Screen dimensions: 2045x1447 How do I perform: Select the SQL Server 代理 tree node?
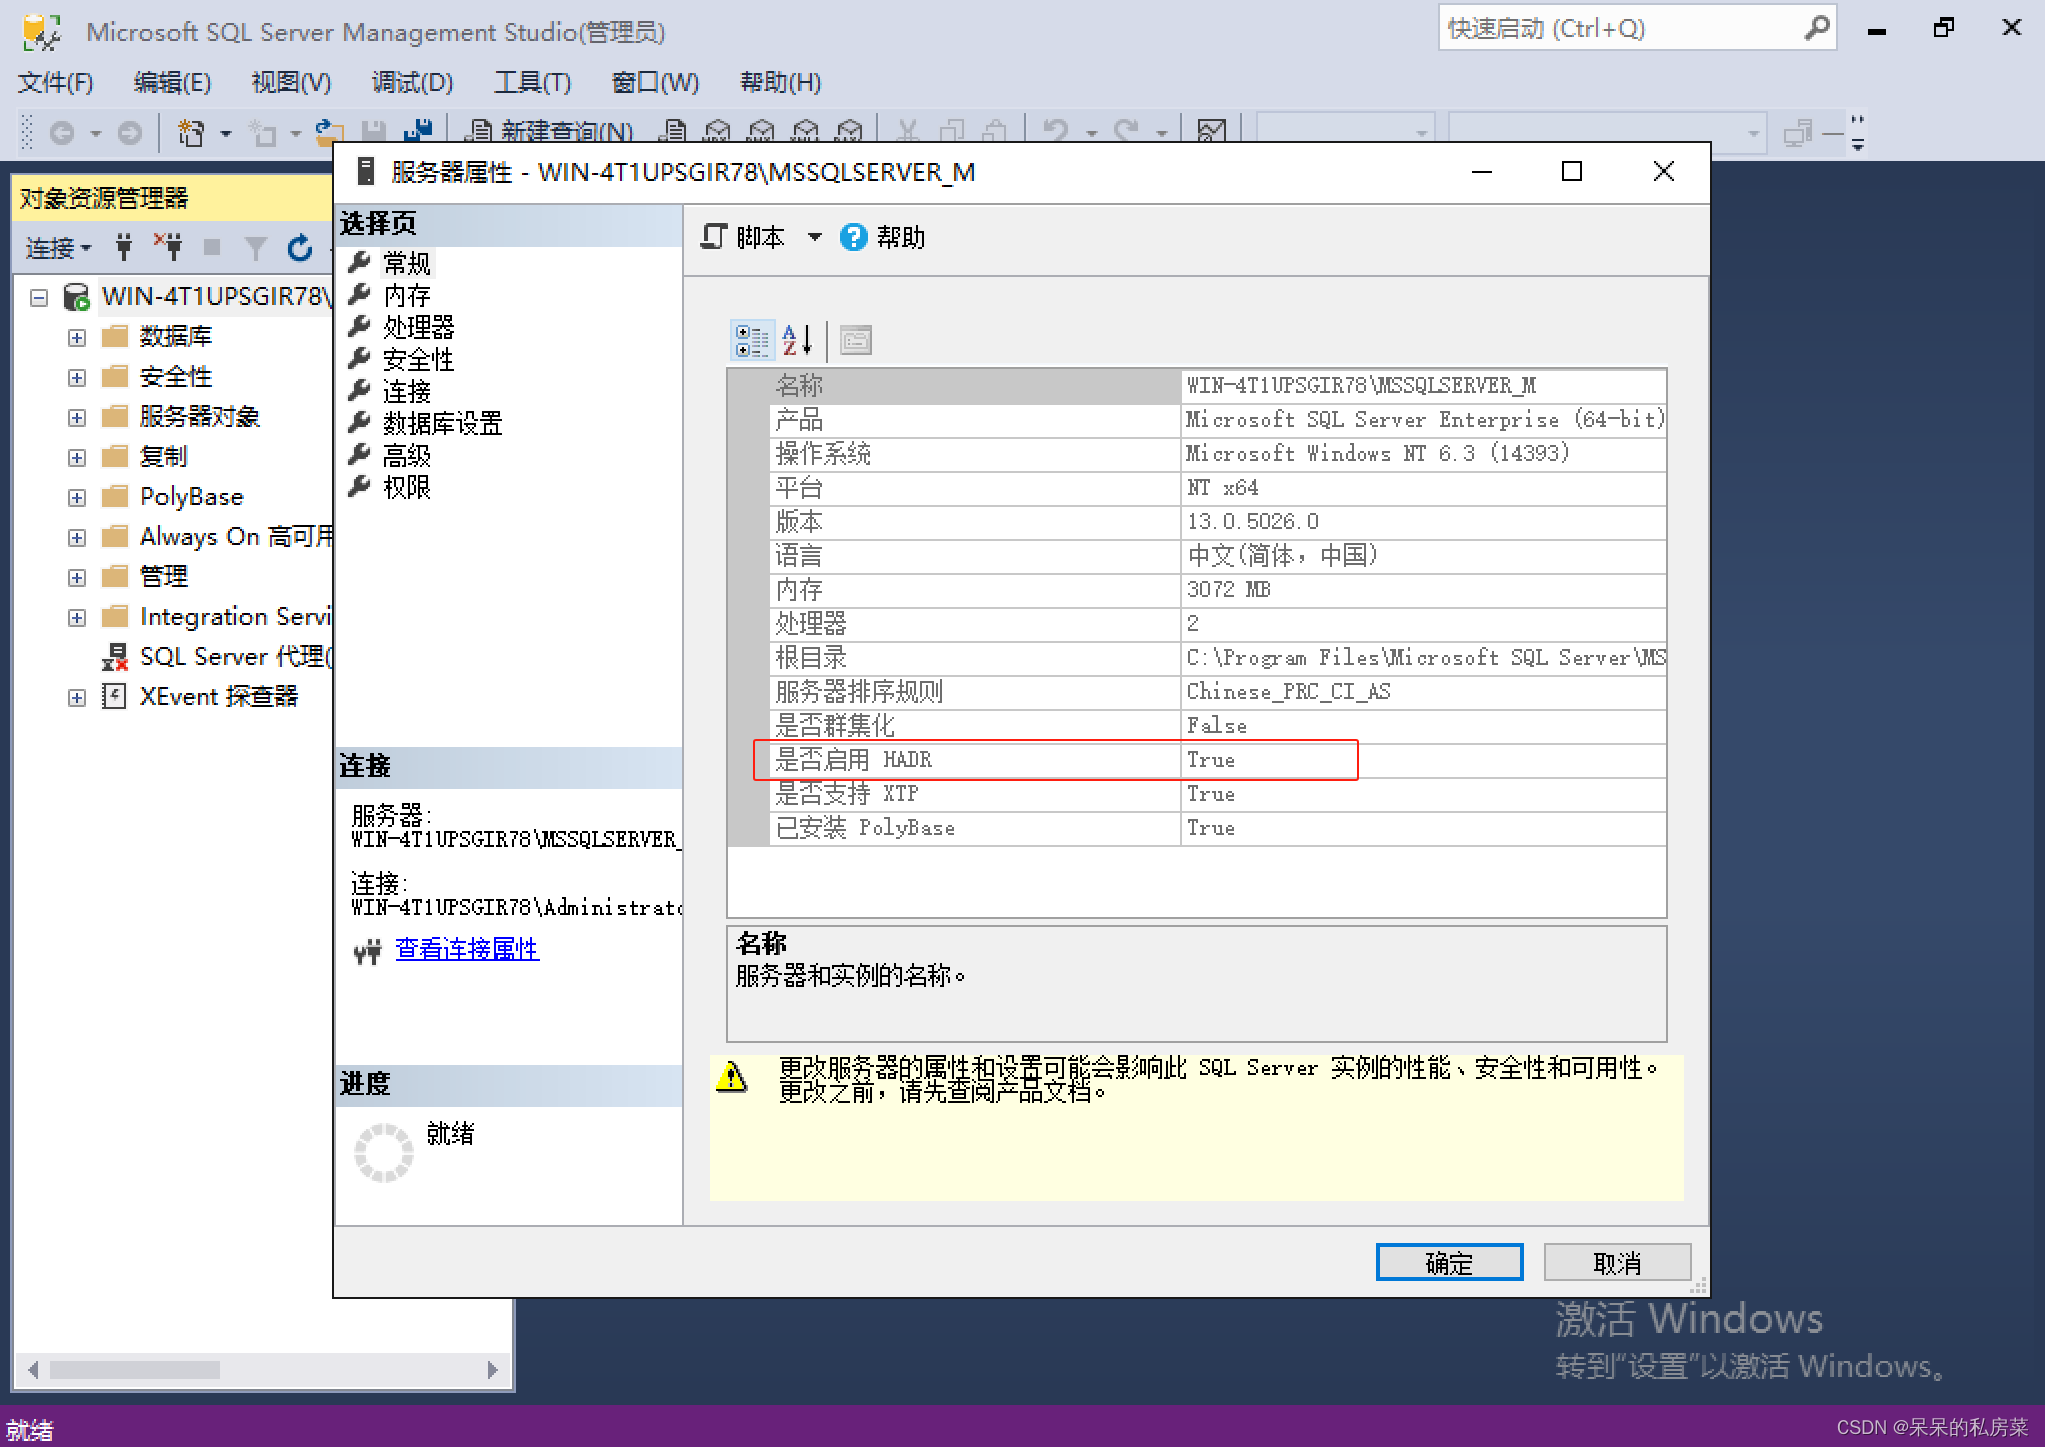(236, 657)
